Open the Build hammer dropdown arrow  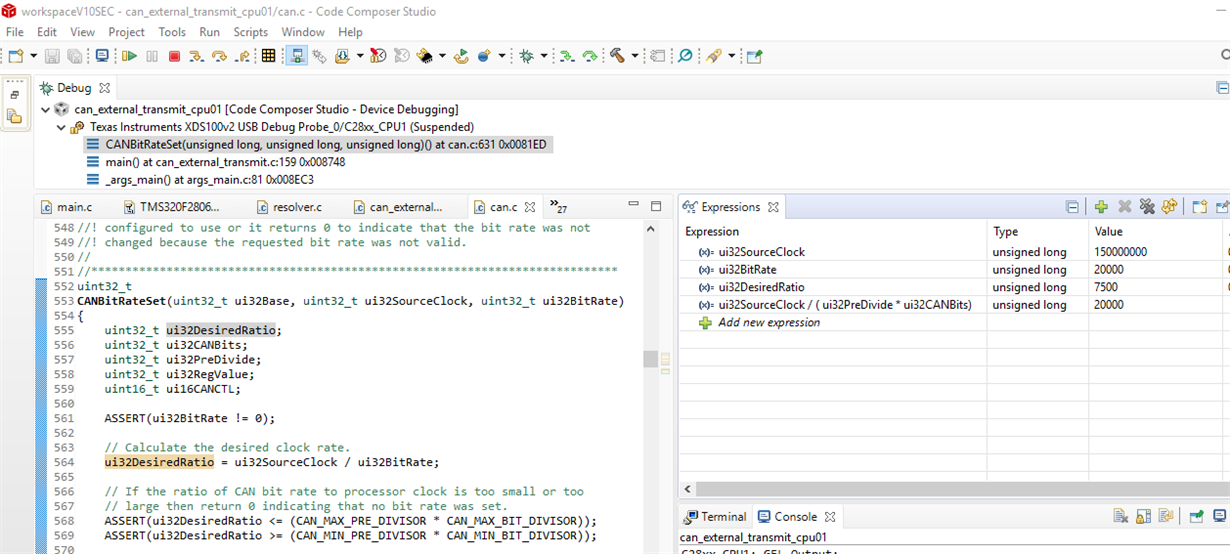coord(635,56)
